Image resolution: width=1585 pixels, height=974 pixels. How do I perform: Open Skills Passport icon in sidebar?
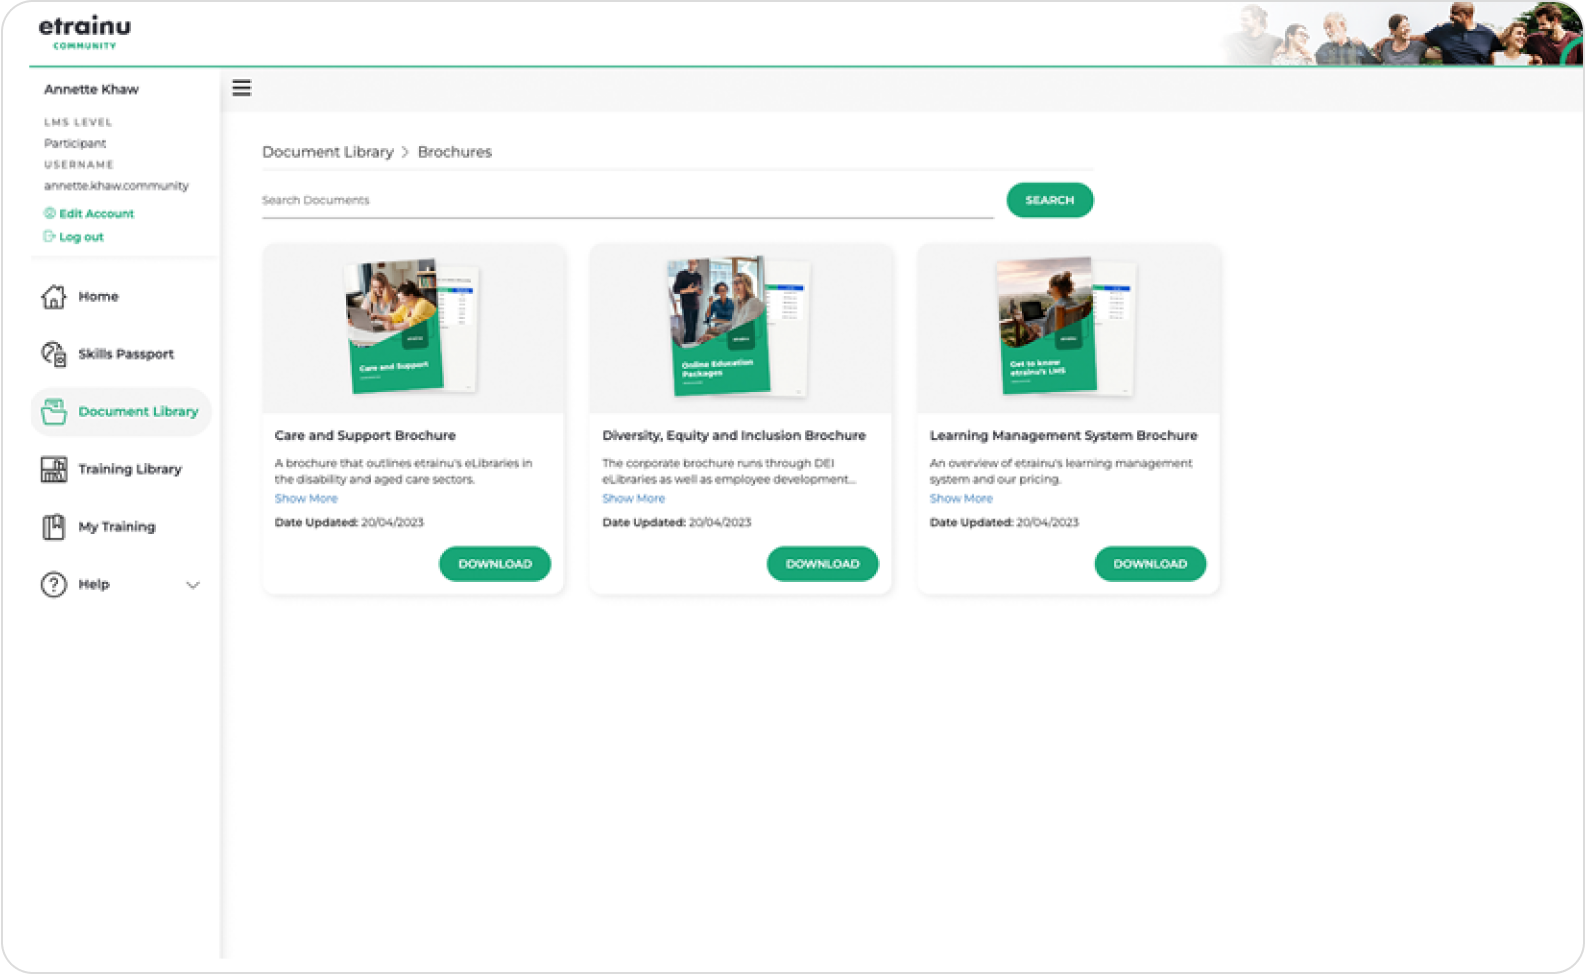pyautogui.click(x=53, y=354)
